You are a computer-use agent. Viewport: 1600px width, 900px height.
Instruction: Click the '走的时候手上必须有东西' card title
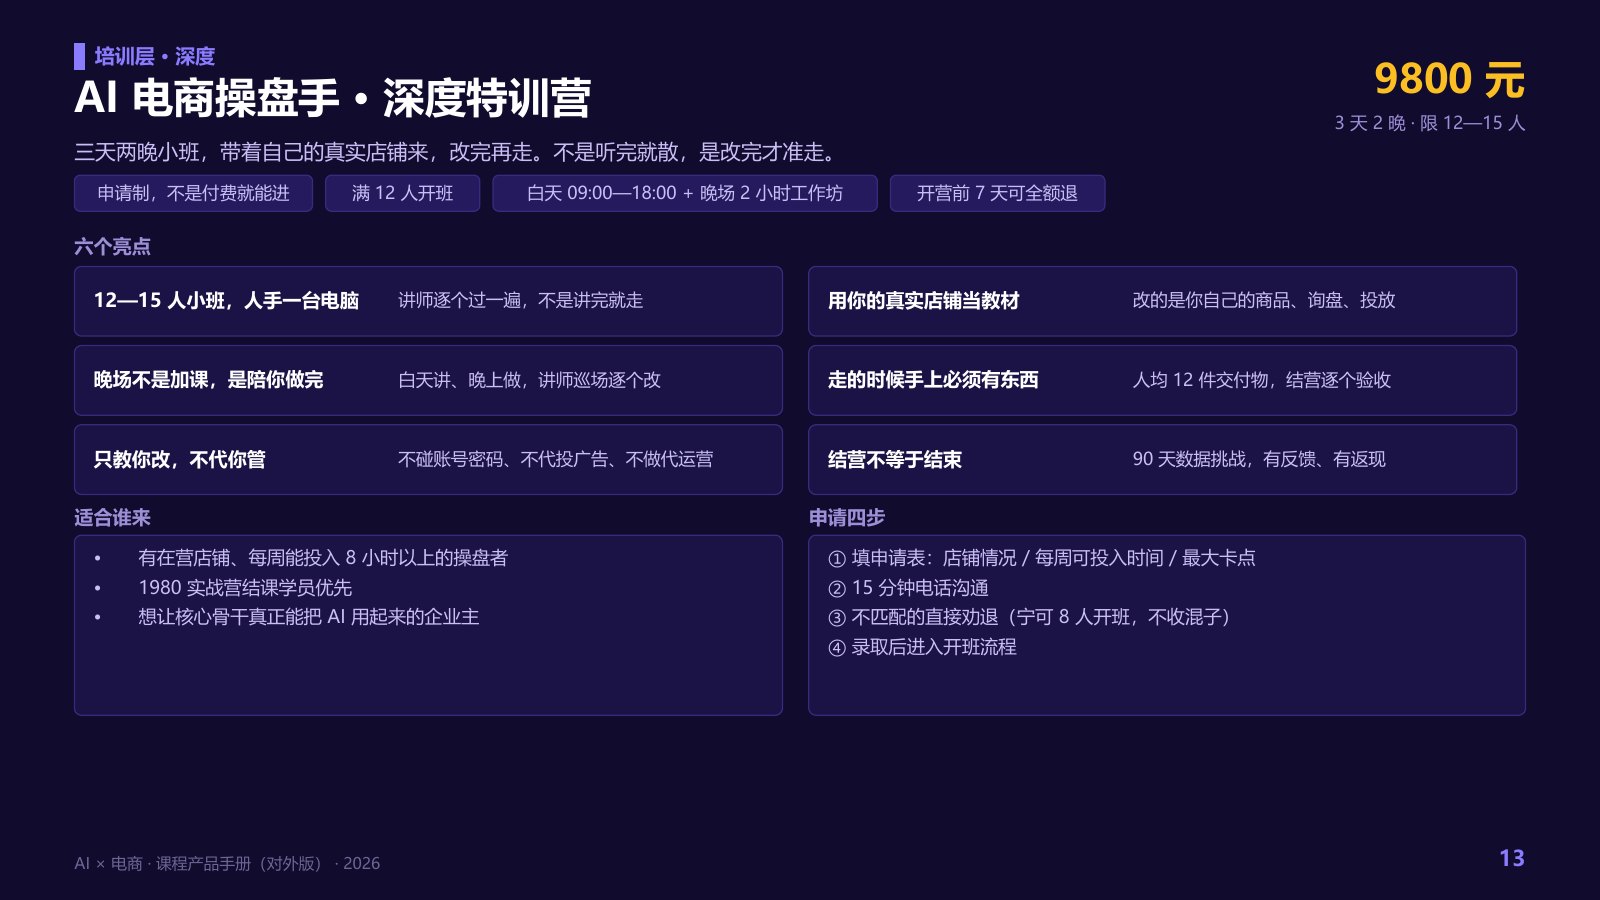tap(932, 380)
